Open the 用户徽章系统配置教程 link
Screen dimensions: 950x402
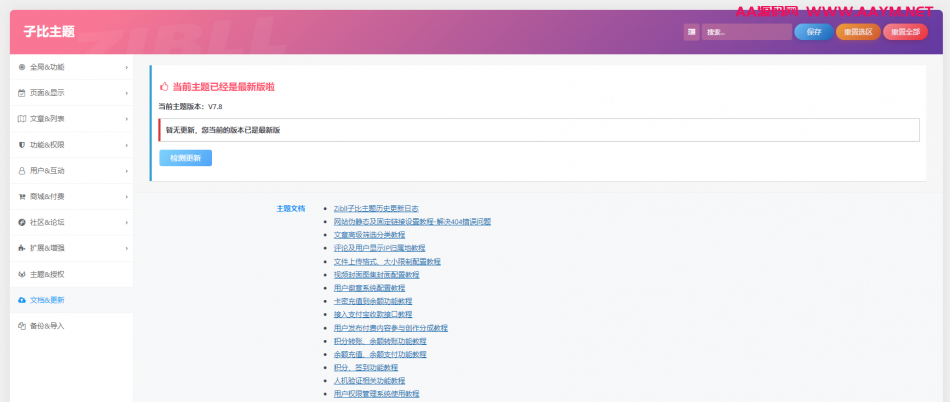[369, 288]
